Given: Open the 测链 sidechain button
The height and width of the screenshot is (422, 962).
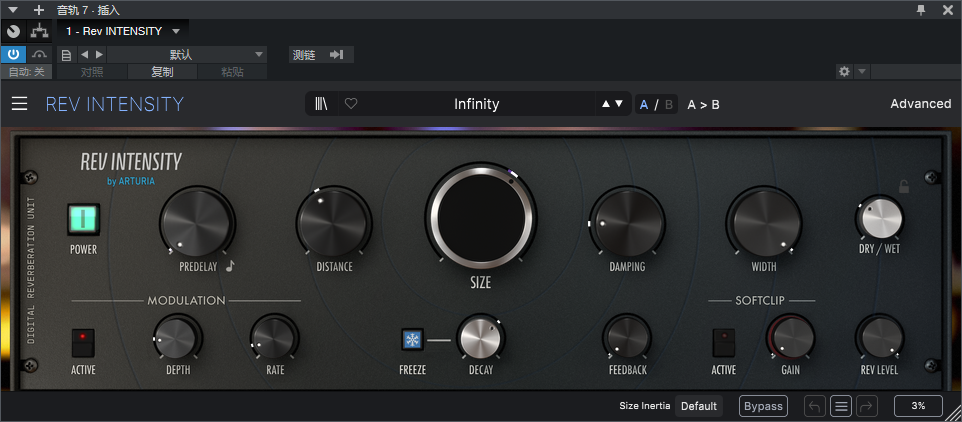Looking at the screenshot, I should click(321, 55).
